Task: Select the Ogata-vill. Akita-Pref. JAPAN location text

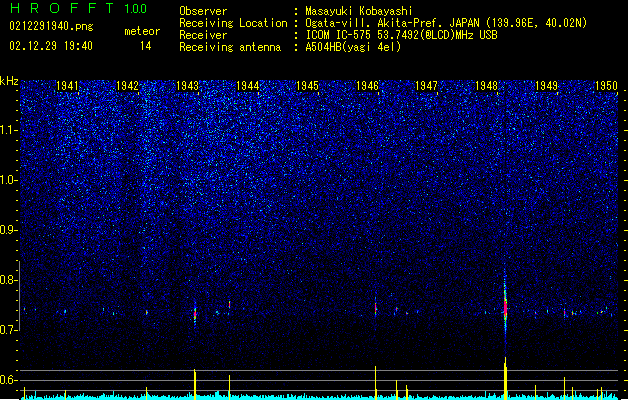Action: coord(446,23)
